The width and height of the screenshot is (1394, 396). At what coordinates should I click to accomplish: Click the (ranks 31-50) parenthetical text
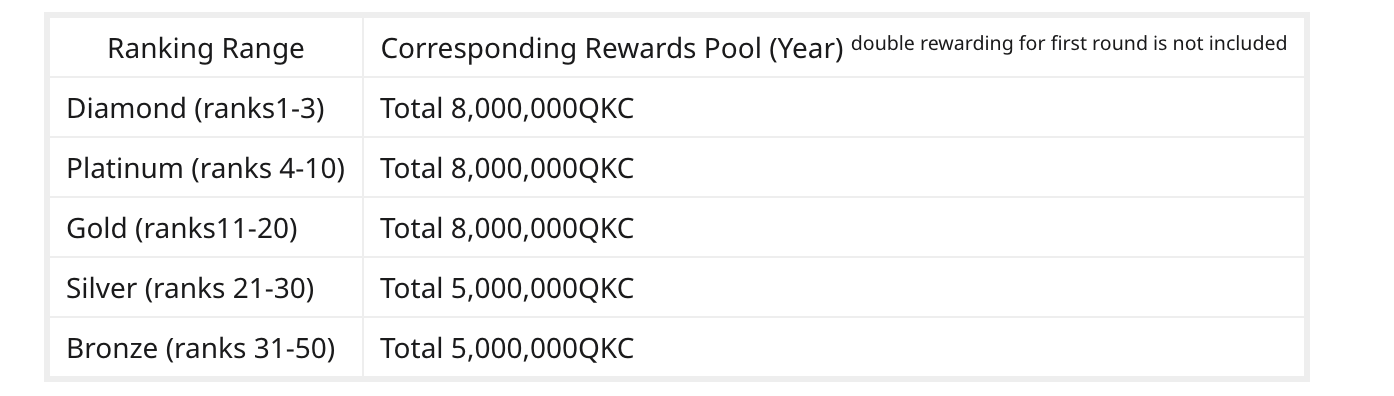(250, 348)
